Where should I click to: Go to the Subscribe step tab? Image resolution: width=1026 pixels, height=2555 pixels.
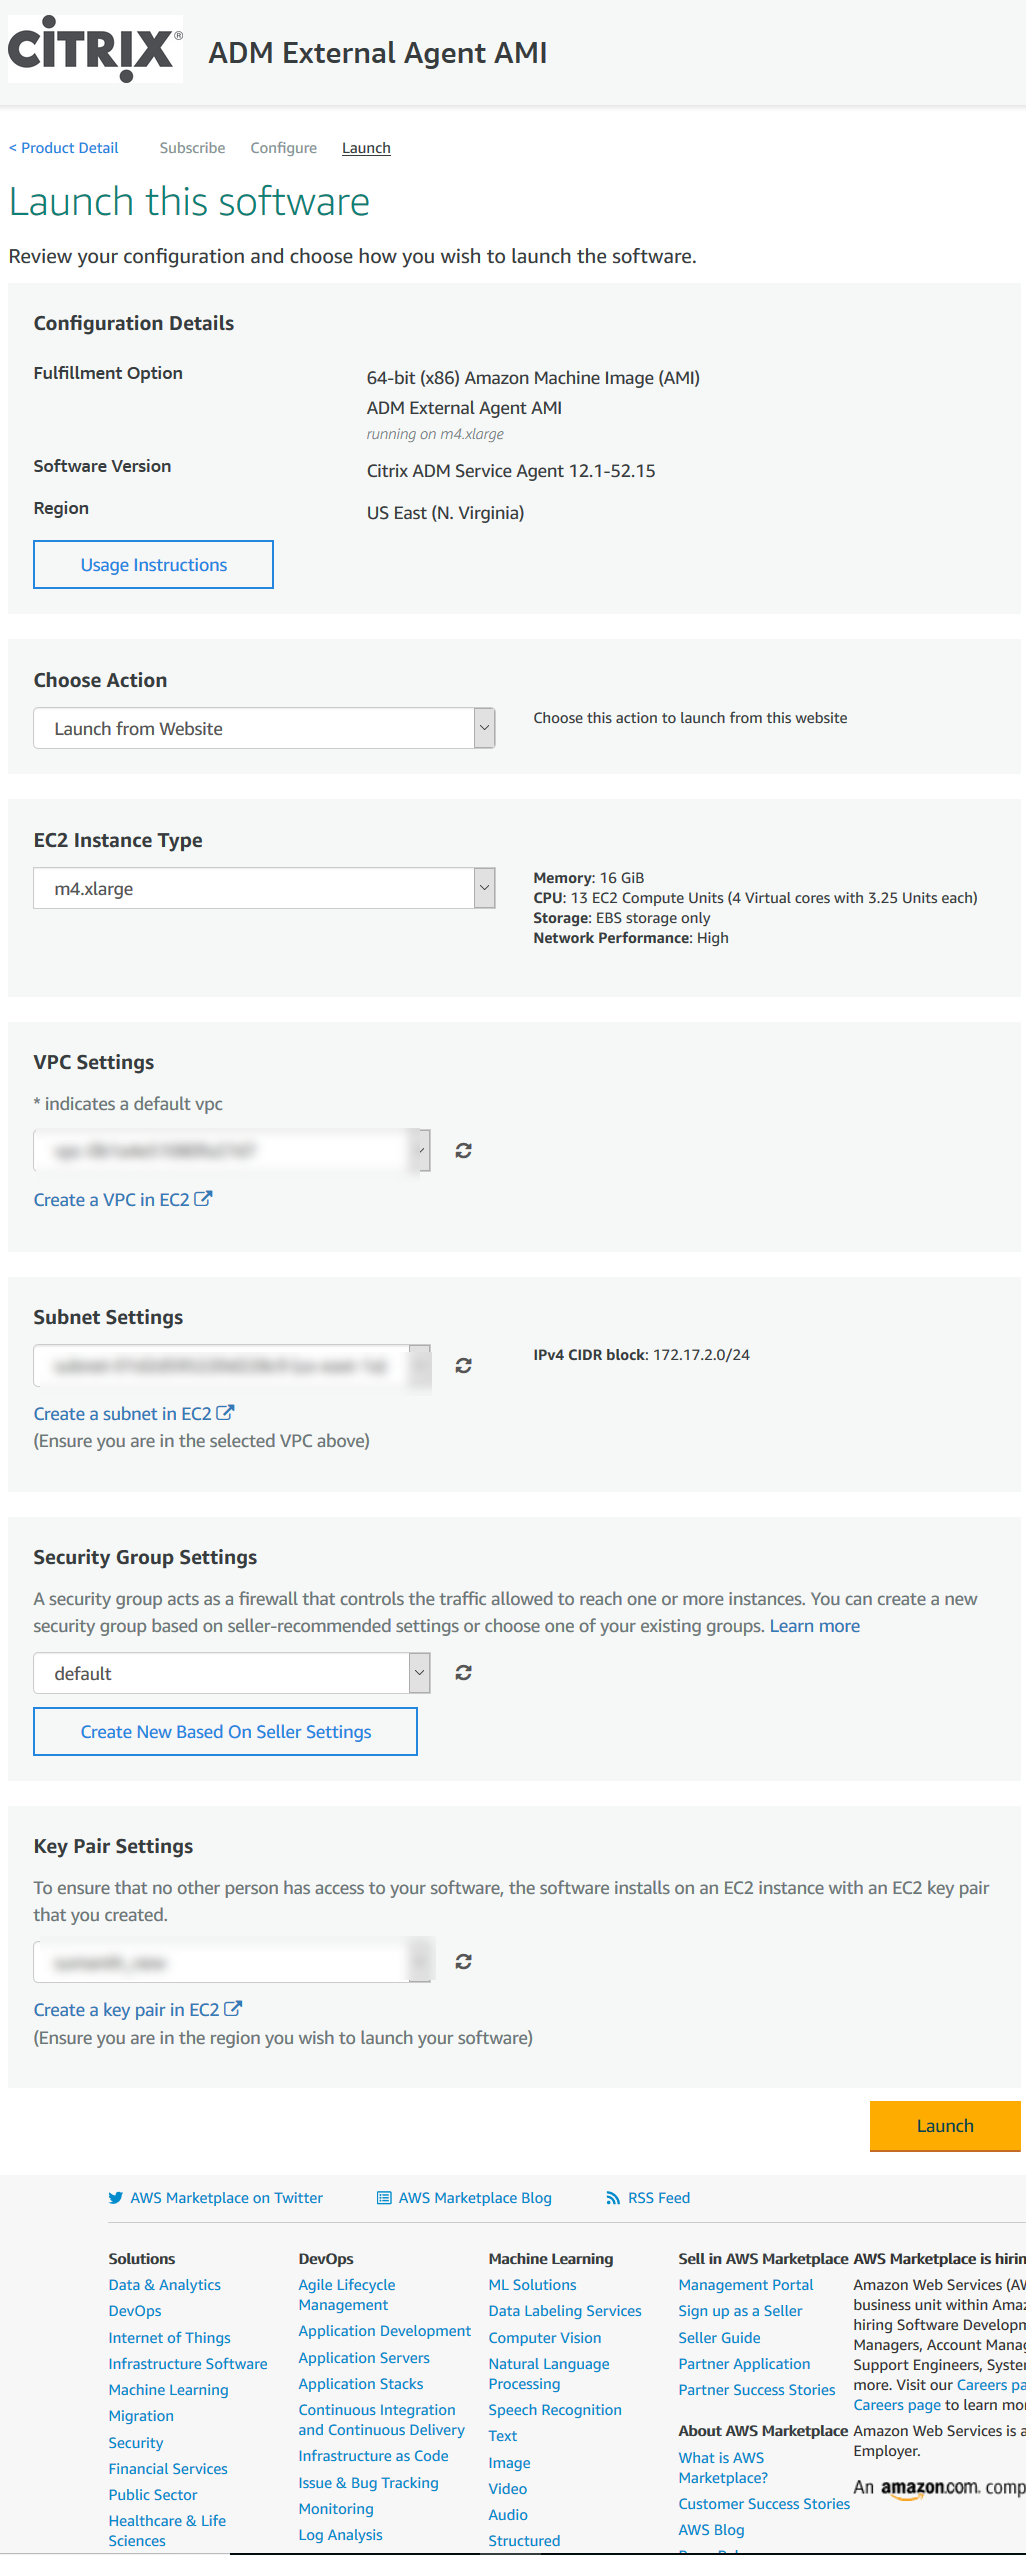(x=192, y=148)
